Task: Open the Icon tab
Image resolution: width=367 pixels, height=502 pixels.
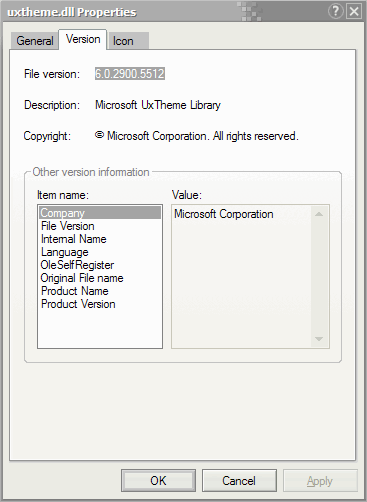Action: tap(128, 41)
